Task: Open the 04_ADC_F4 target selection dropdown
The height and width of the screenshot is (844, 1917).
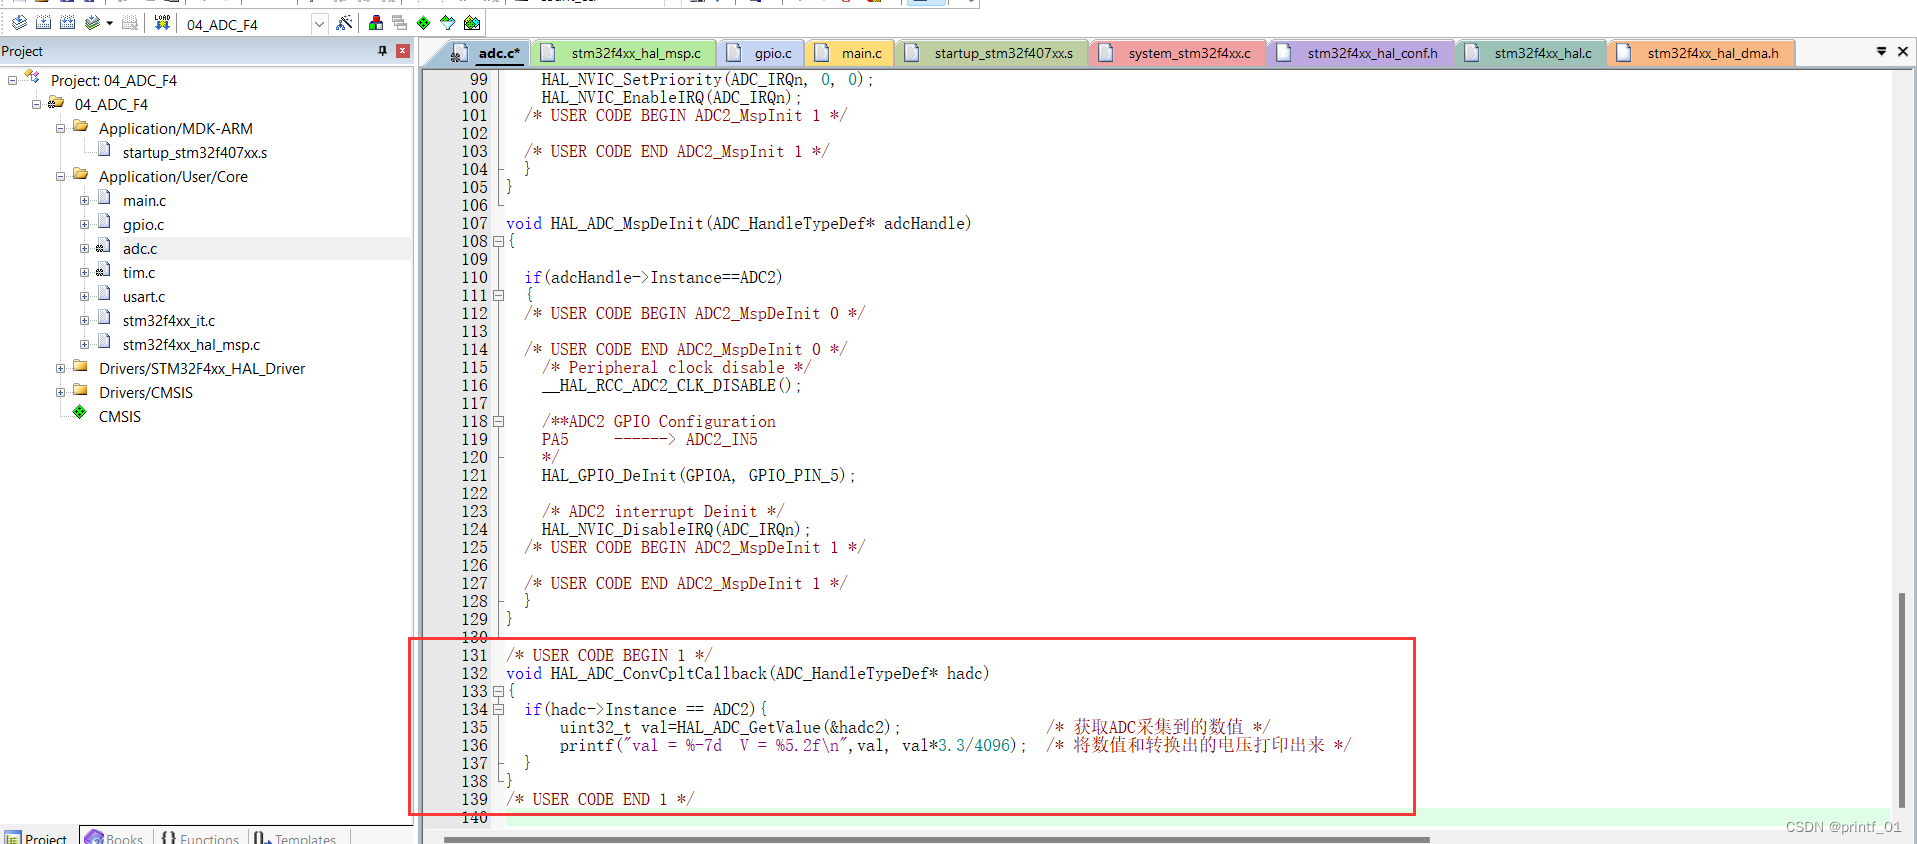Action: click(x=319, y=24)
